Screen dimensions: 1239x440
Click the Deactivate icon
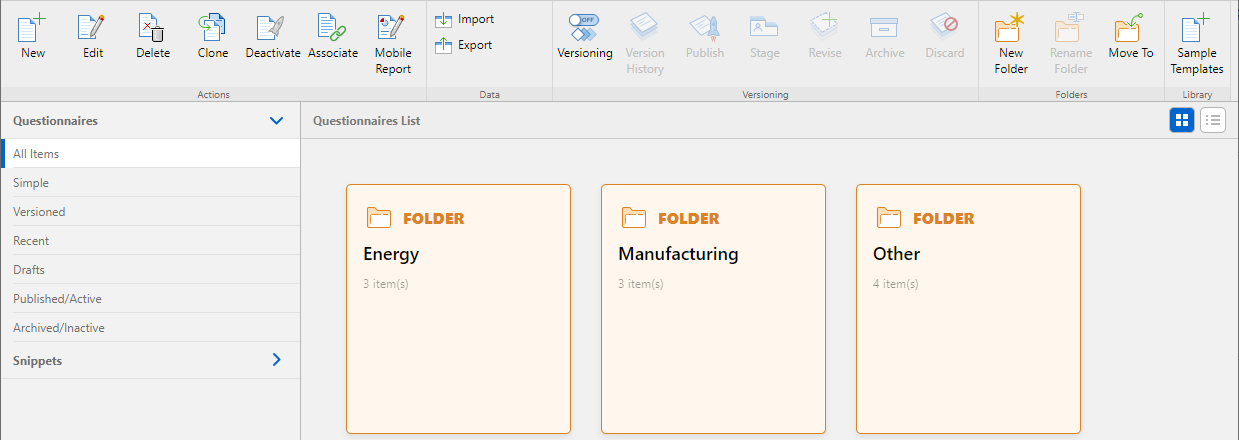click(x=272, y=30)
